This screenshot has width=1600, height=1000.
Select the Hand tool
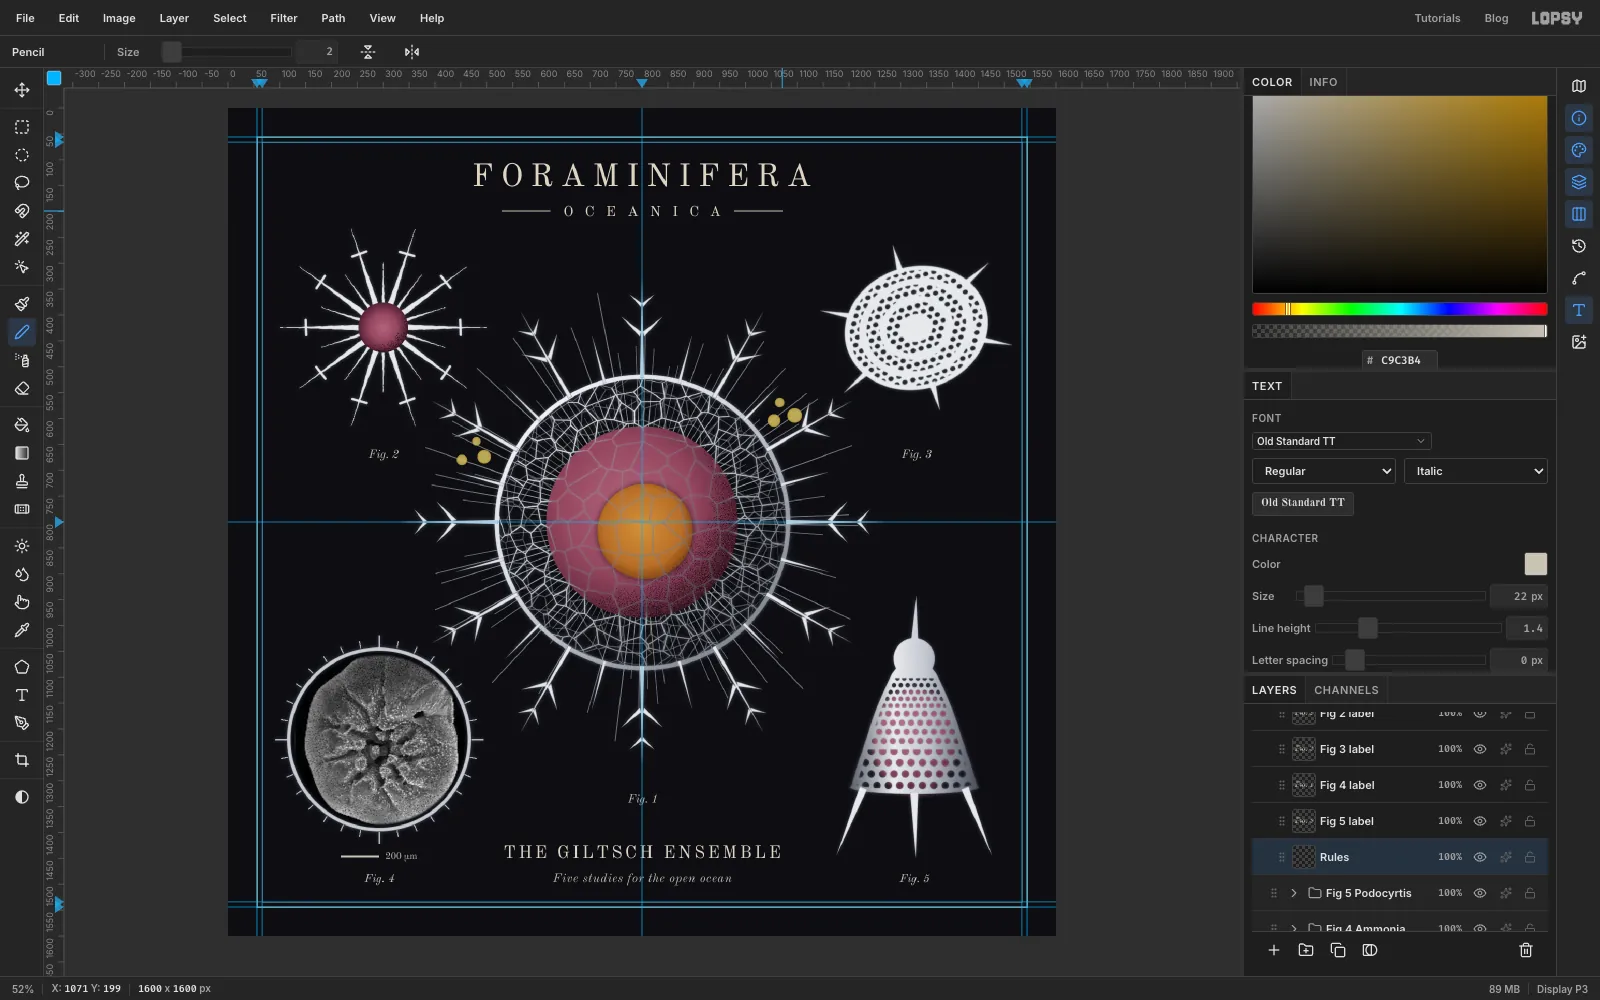pyautogui.click(x=22, y=602)
